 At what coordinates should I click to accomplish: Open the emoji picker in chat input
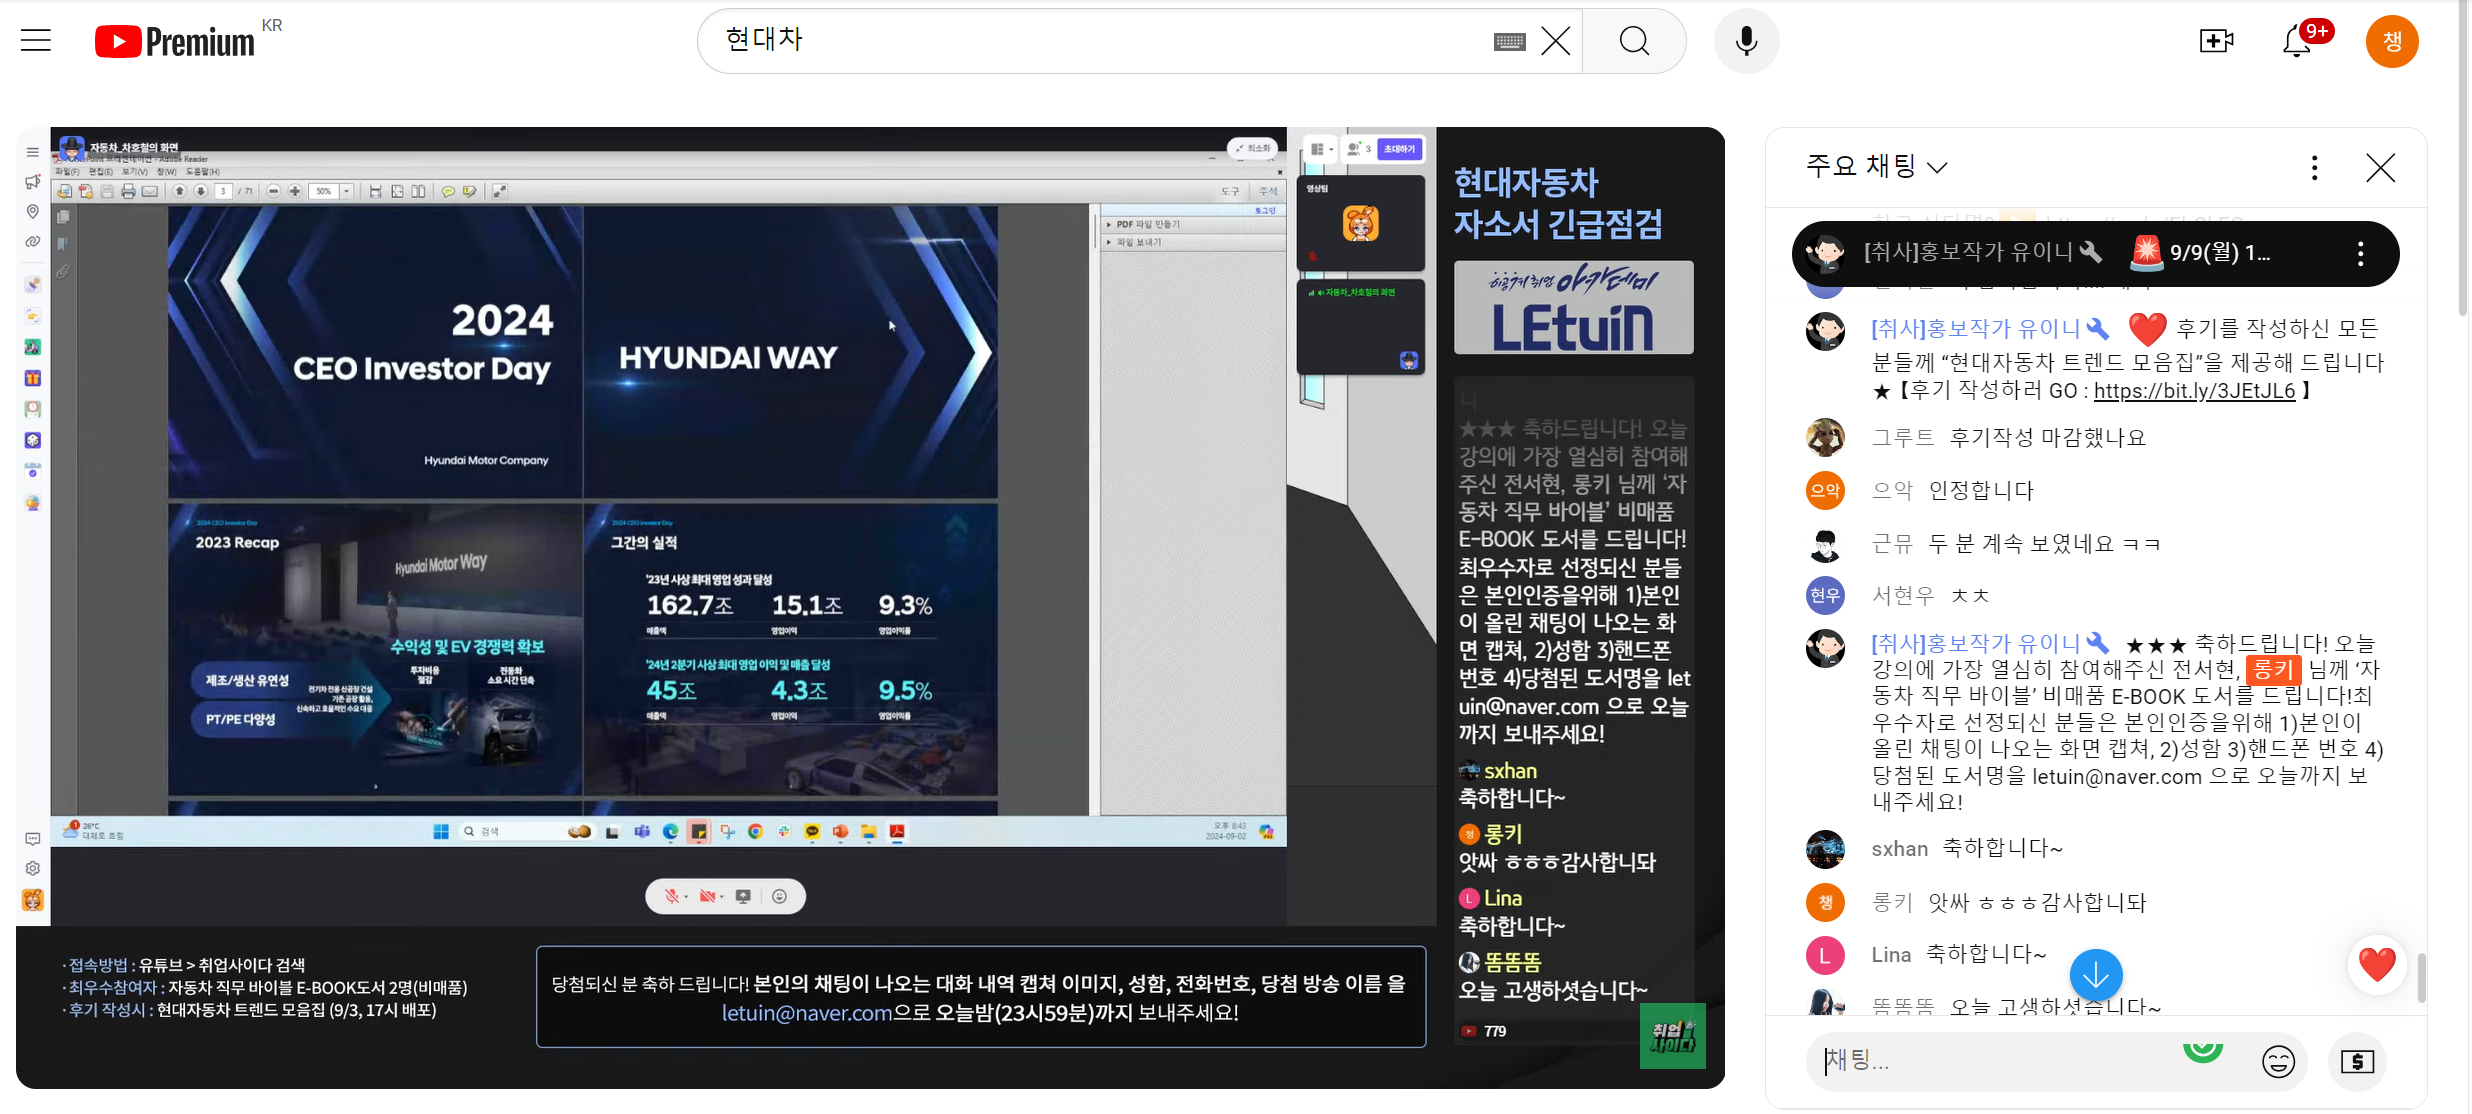2278,1061
